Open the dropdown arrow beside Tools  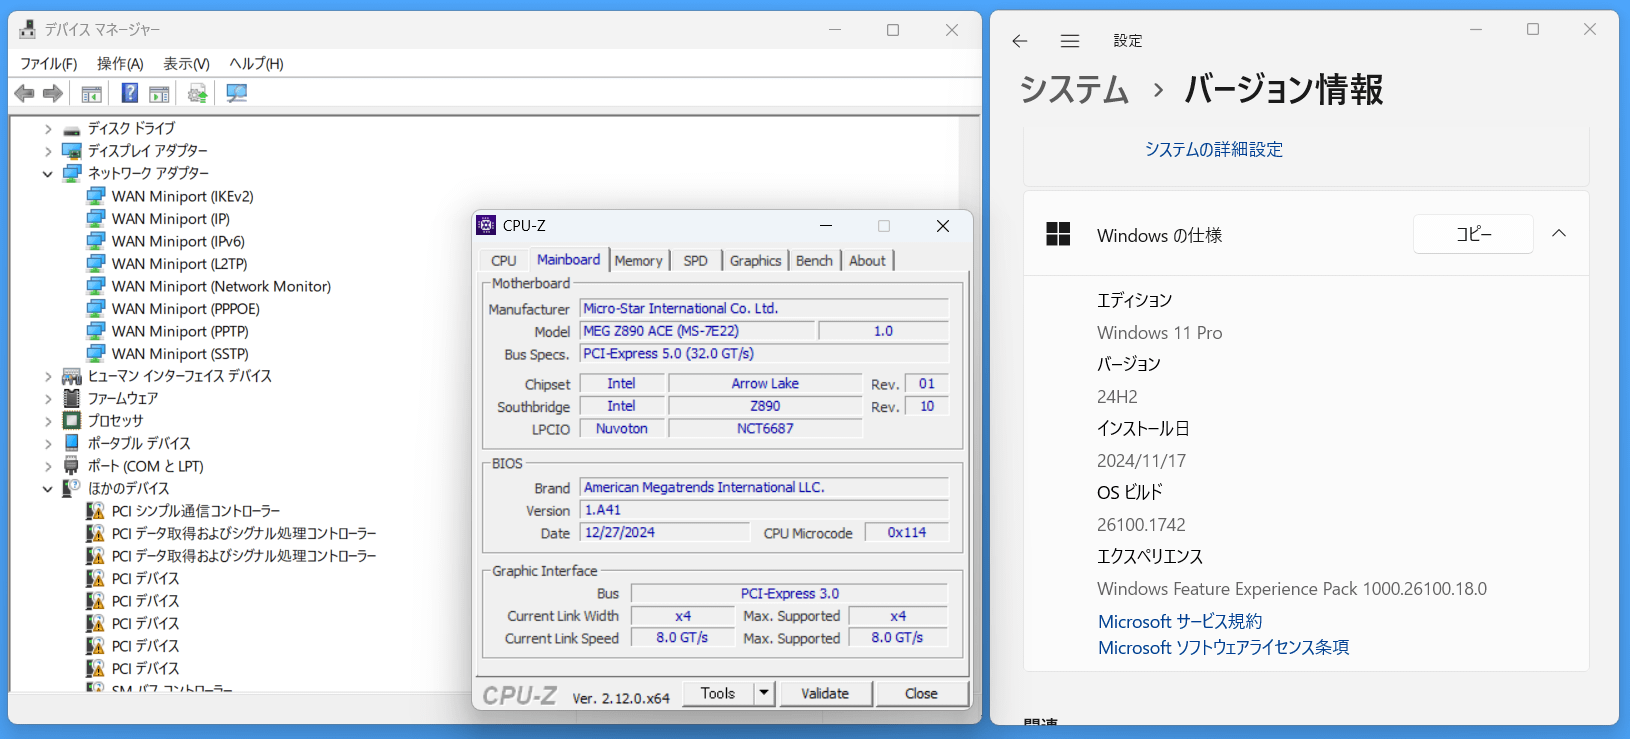(764, 693)
